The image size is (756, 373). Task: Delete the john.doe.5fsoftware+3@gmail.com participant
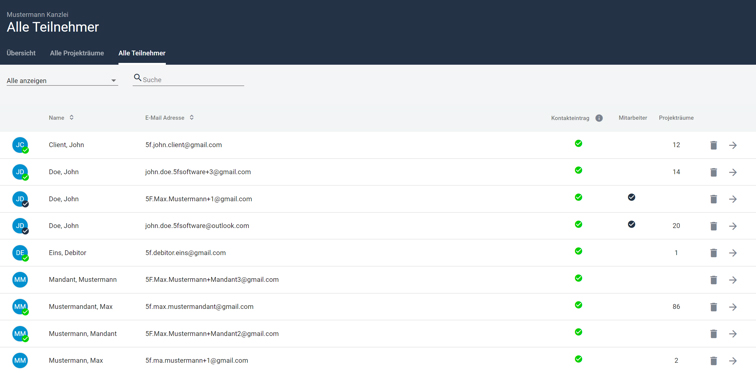pos(714,172)
